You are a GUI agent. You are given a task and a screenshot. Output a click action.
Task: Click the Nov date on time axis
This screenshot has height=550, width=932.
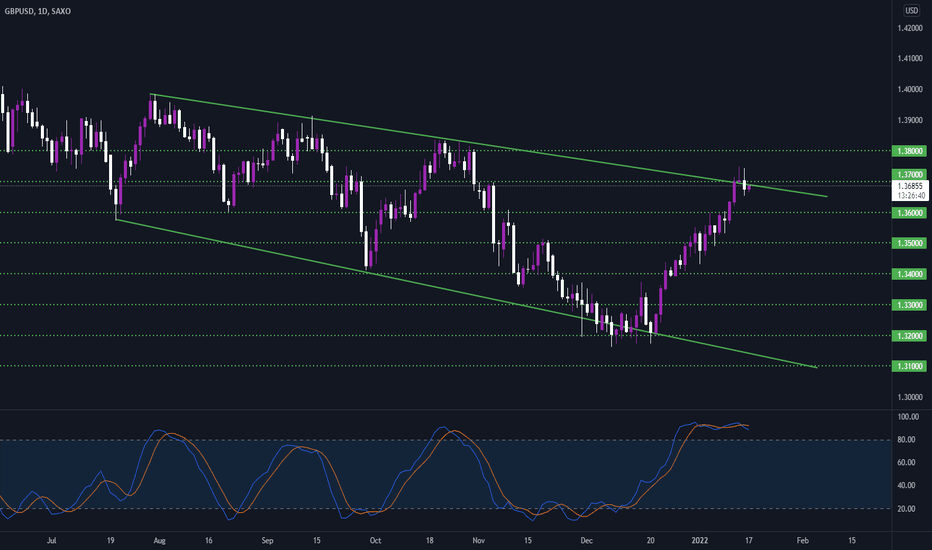(478, 540)
